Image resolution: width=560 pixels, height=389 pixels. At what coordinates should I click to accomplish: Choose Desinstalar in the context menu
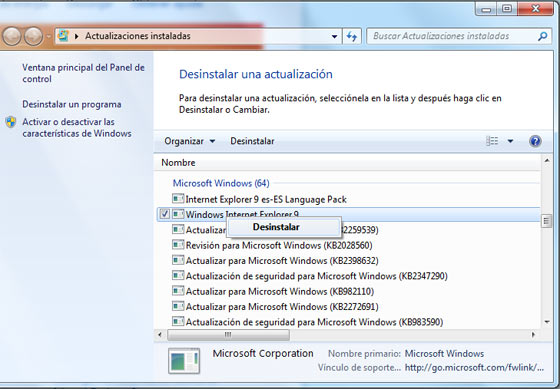coord(284,227)
